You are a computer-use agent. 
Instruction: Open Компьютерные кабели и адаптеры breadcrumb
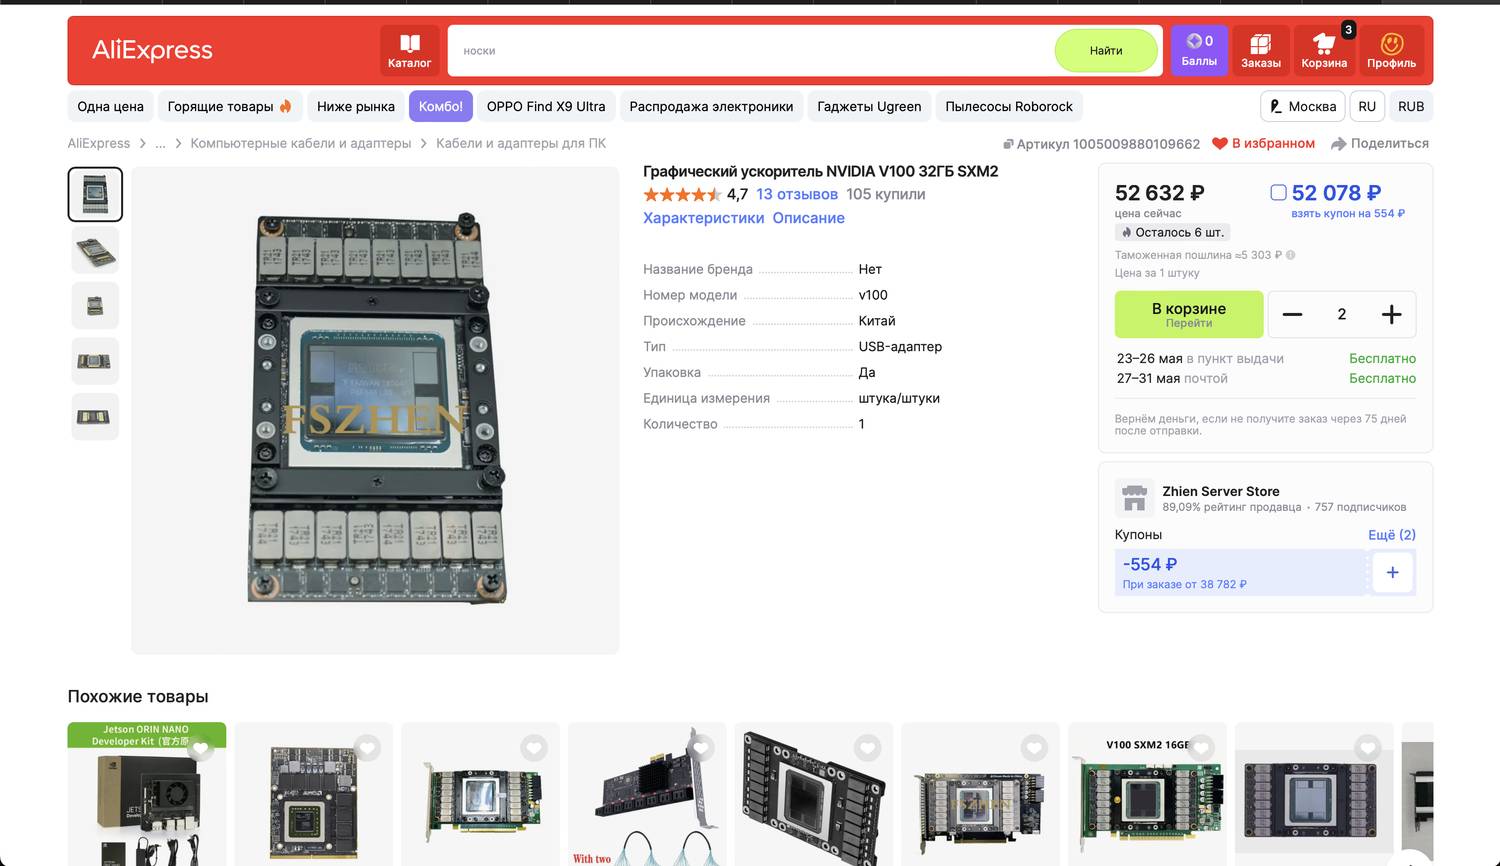(301, 143)
